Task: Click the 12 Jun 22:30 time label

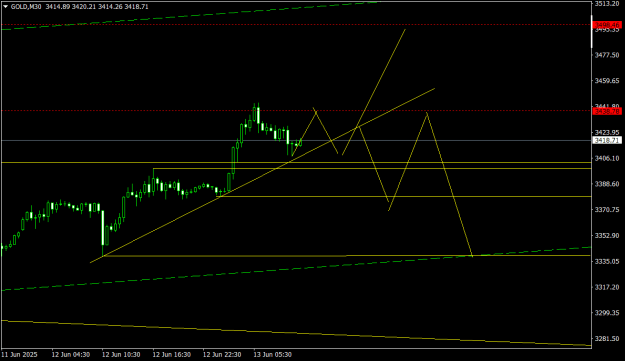Action: coord(222,355)
